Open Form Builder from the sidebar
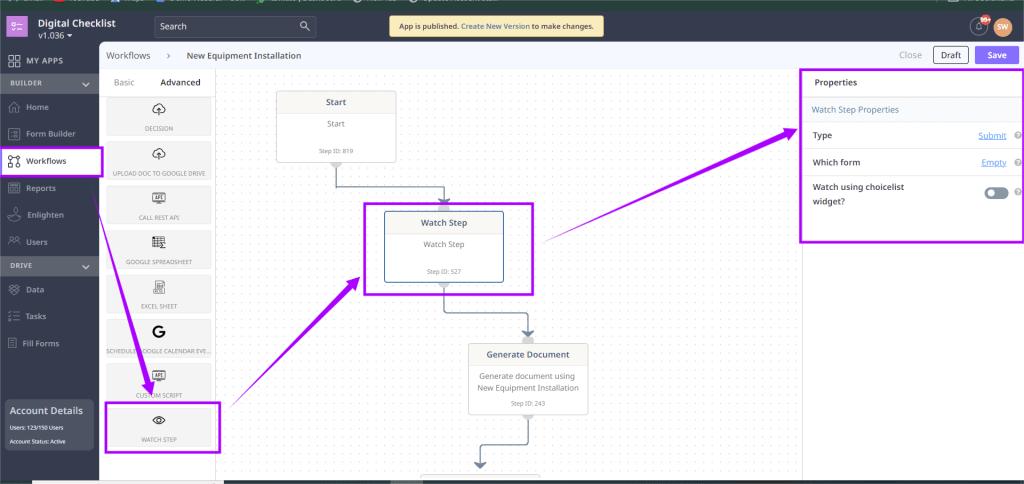1024x484 pixels. pyautogui.click(x=50, y=134)
